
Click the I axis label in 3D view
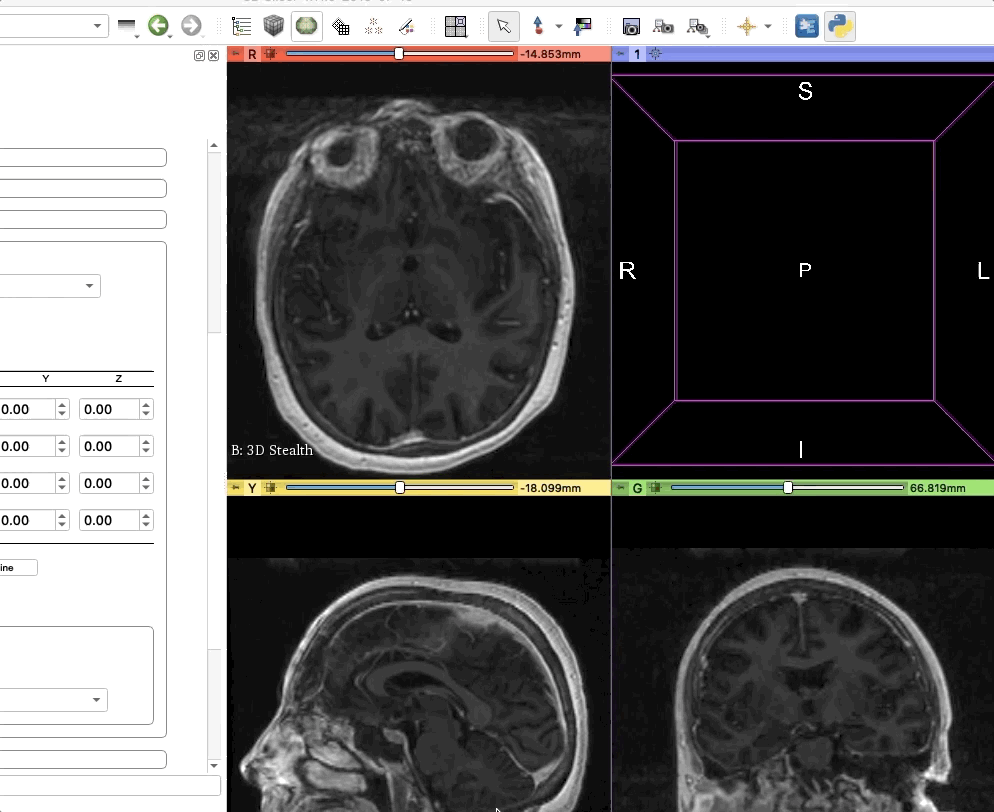pyautogui.click(x=801, y=449)
